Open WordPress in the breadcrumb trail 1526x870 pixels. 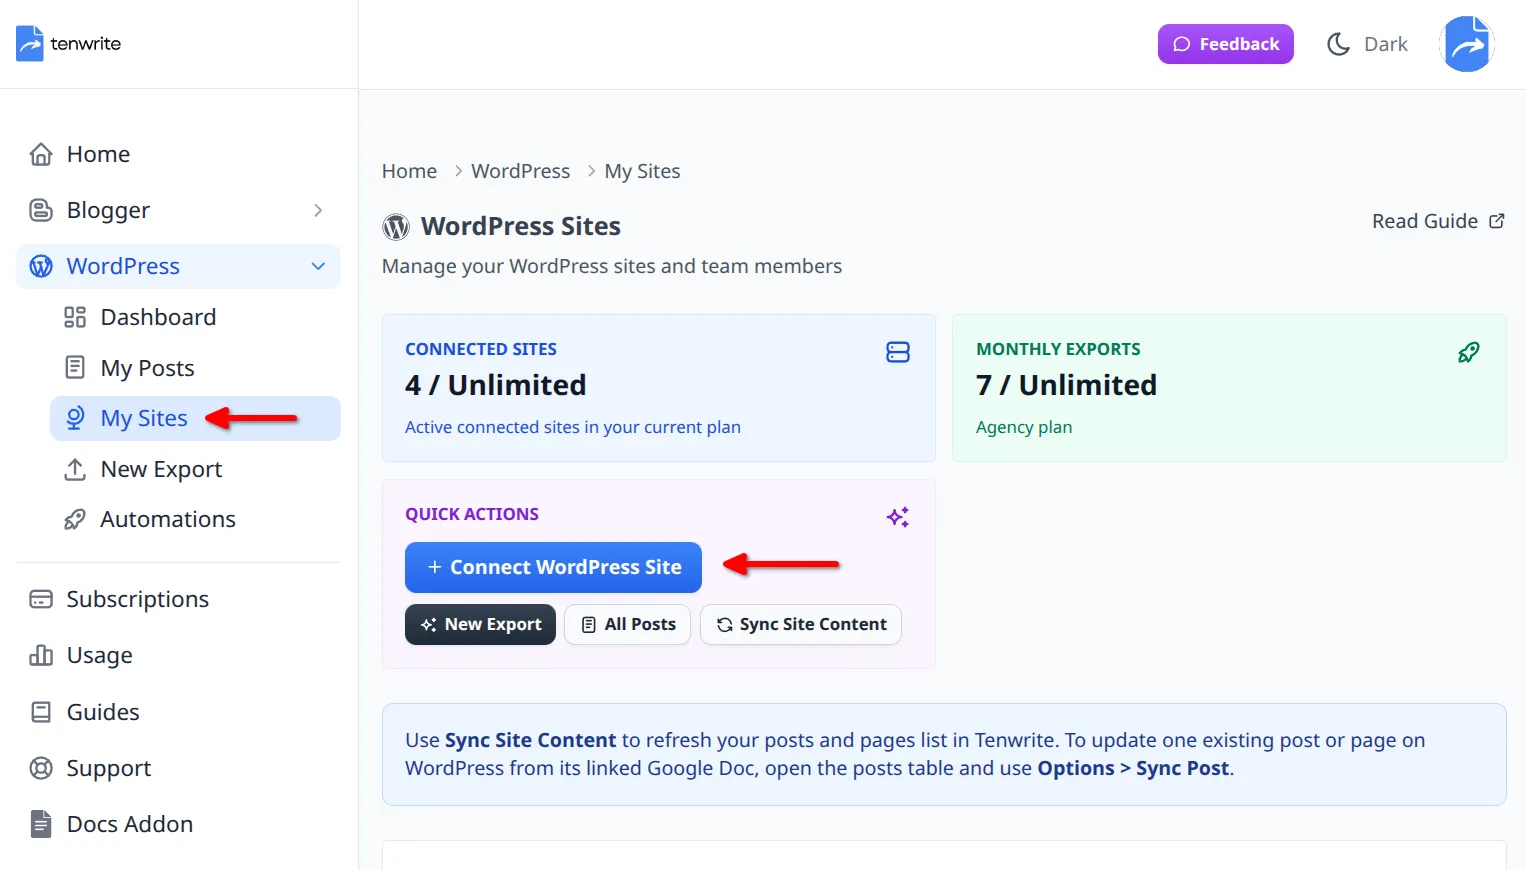(x=520, y=170)
